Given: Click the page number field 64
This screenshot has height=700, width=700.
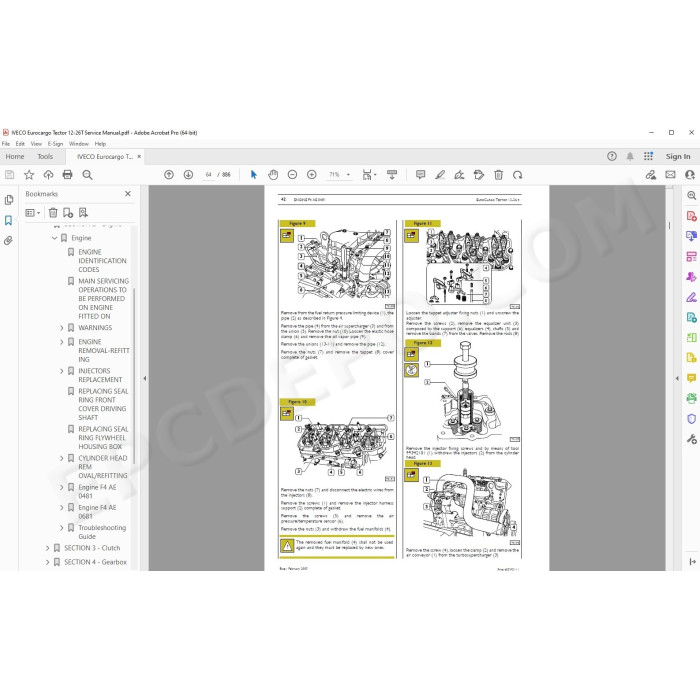Looking at the screenshot, I should pyautogui.click(x=208, y=175).
